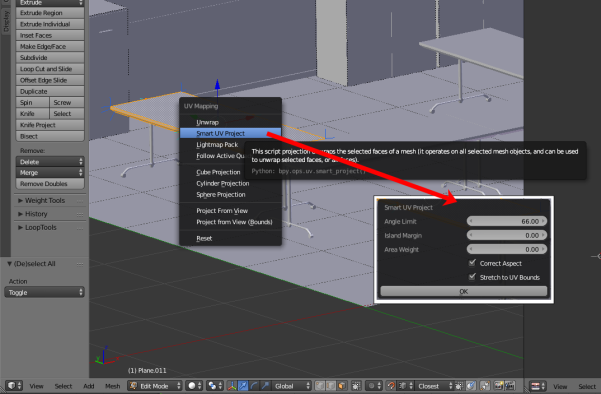Uncheck Stretch to UV Bounds checkbox
The width and height of the screenshot is (601, 394).
tap(472, 277)
